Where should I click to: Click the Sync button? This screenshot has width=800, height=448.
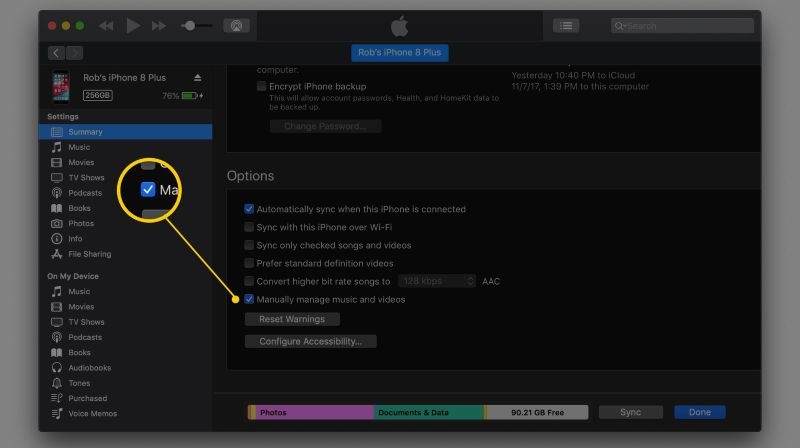[x=630, y=412]
